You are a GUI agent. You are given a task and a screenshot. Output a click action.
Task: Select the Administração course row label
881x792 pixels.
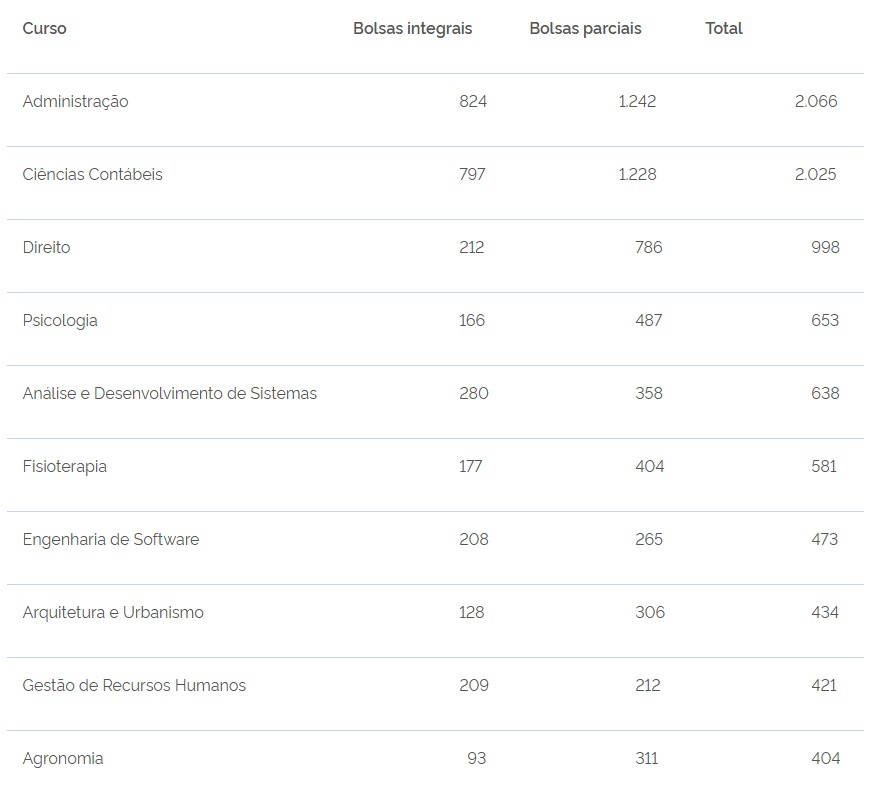75,102
